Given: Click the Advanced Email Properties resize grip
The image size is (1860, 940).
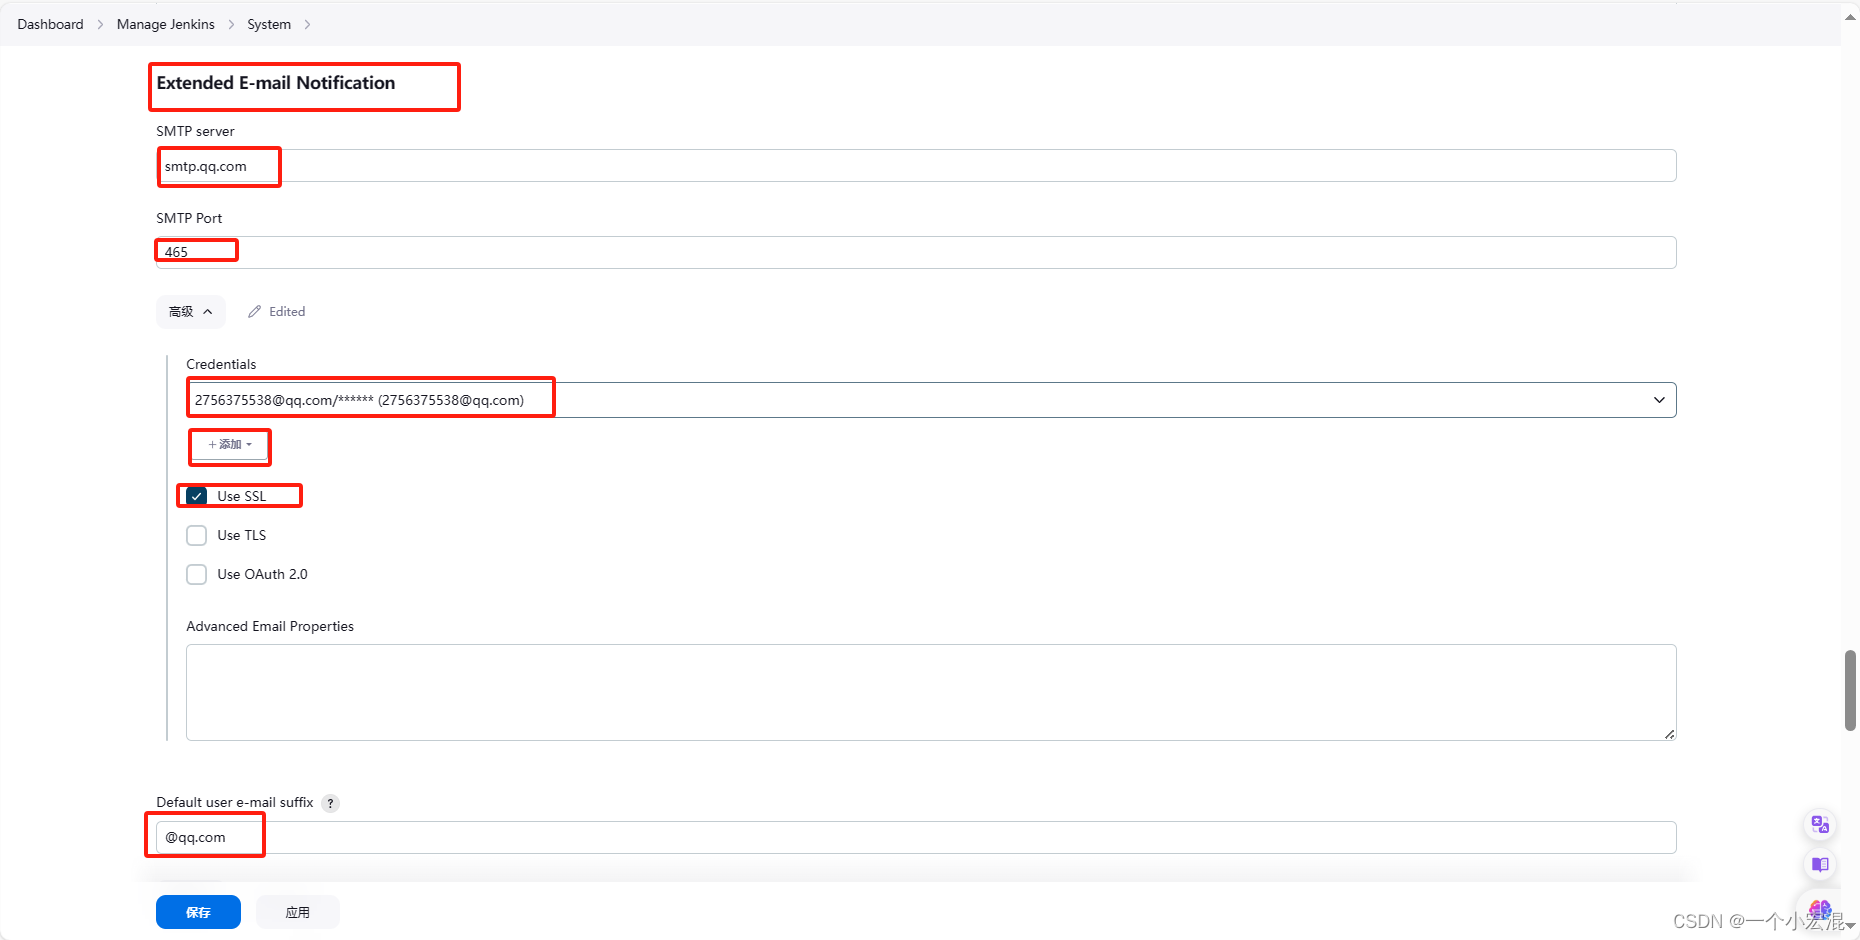Looking at the screenshot, I should coord(1669,733).
